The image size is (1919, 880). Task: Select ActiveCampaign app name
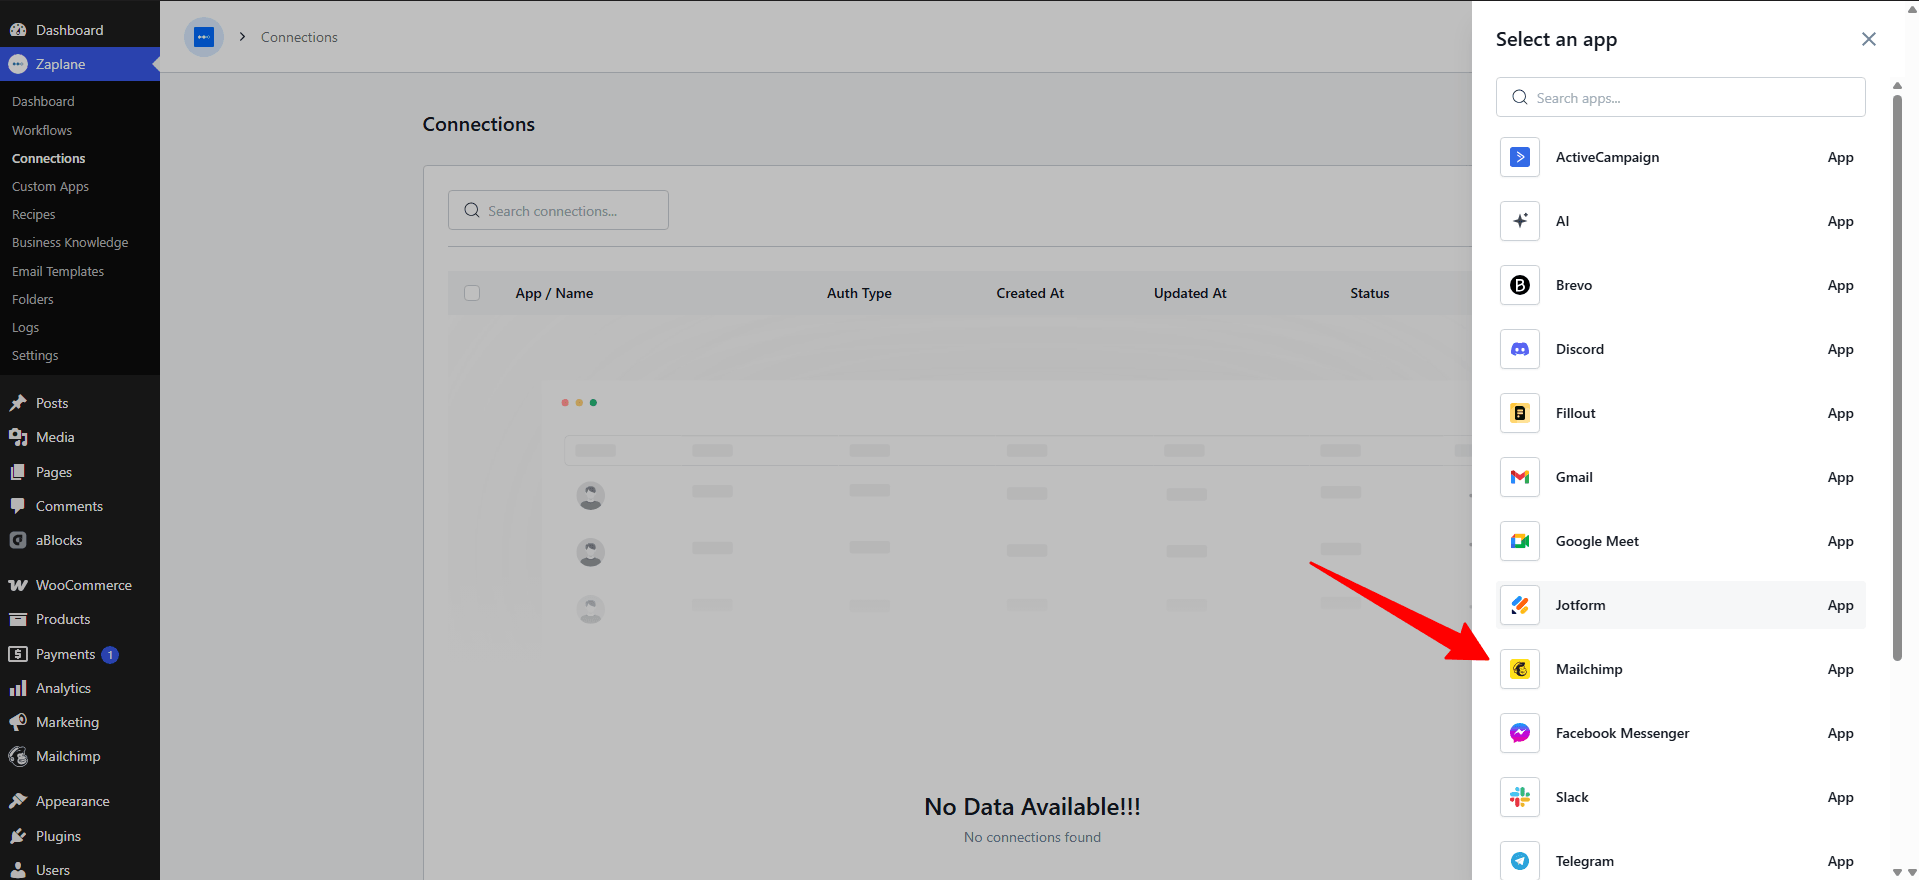pos(1607,157)
